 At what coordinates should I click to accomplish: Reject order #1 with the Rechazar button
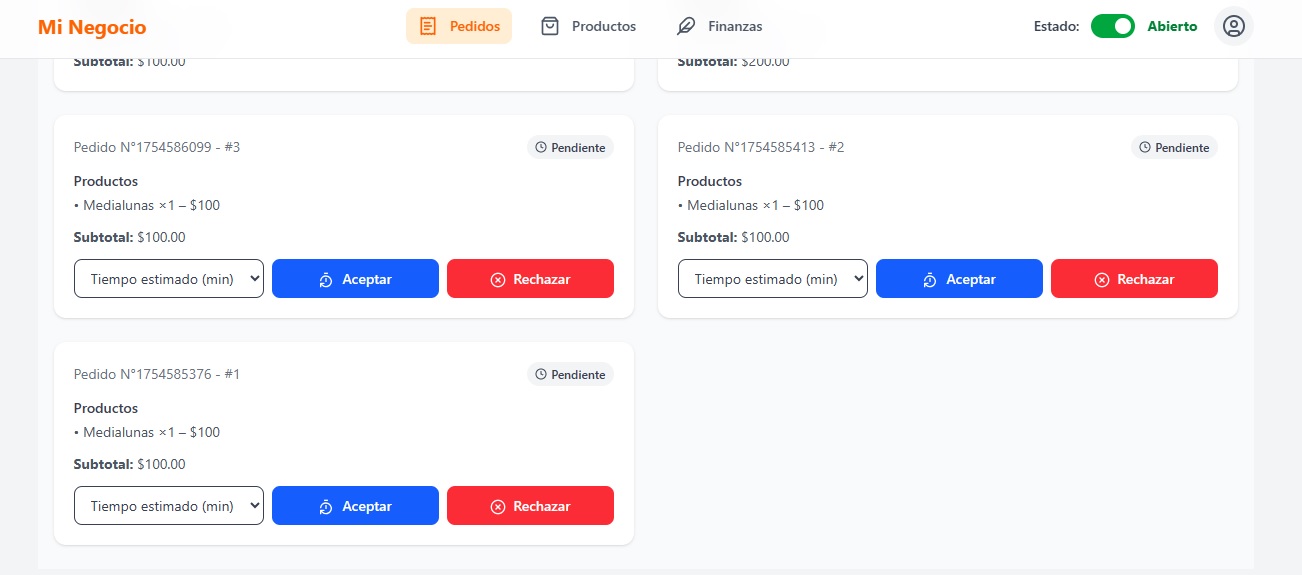530,506
